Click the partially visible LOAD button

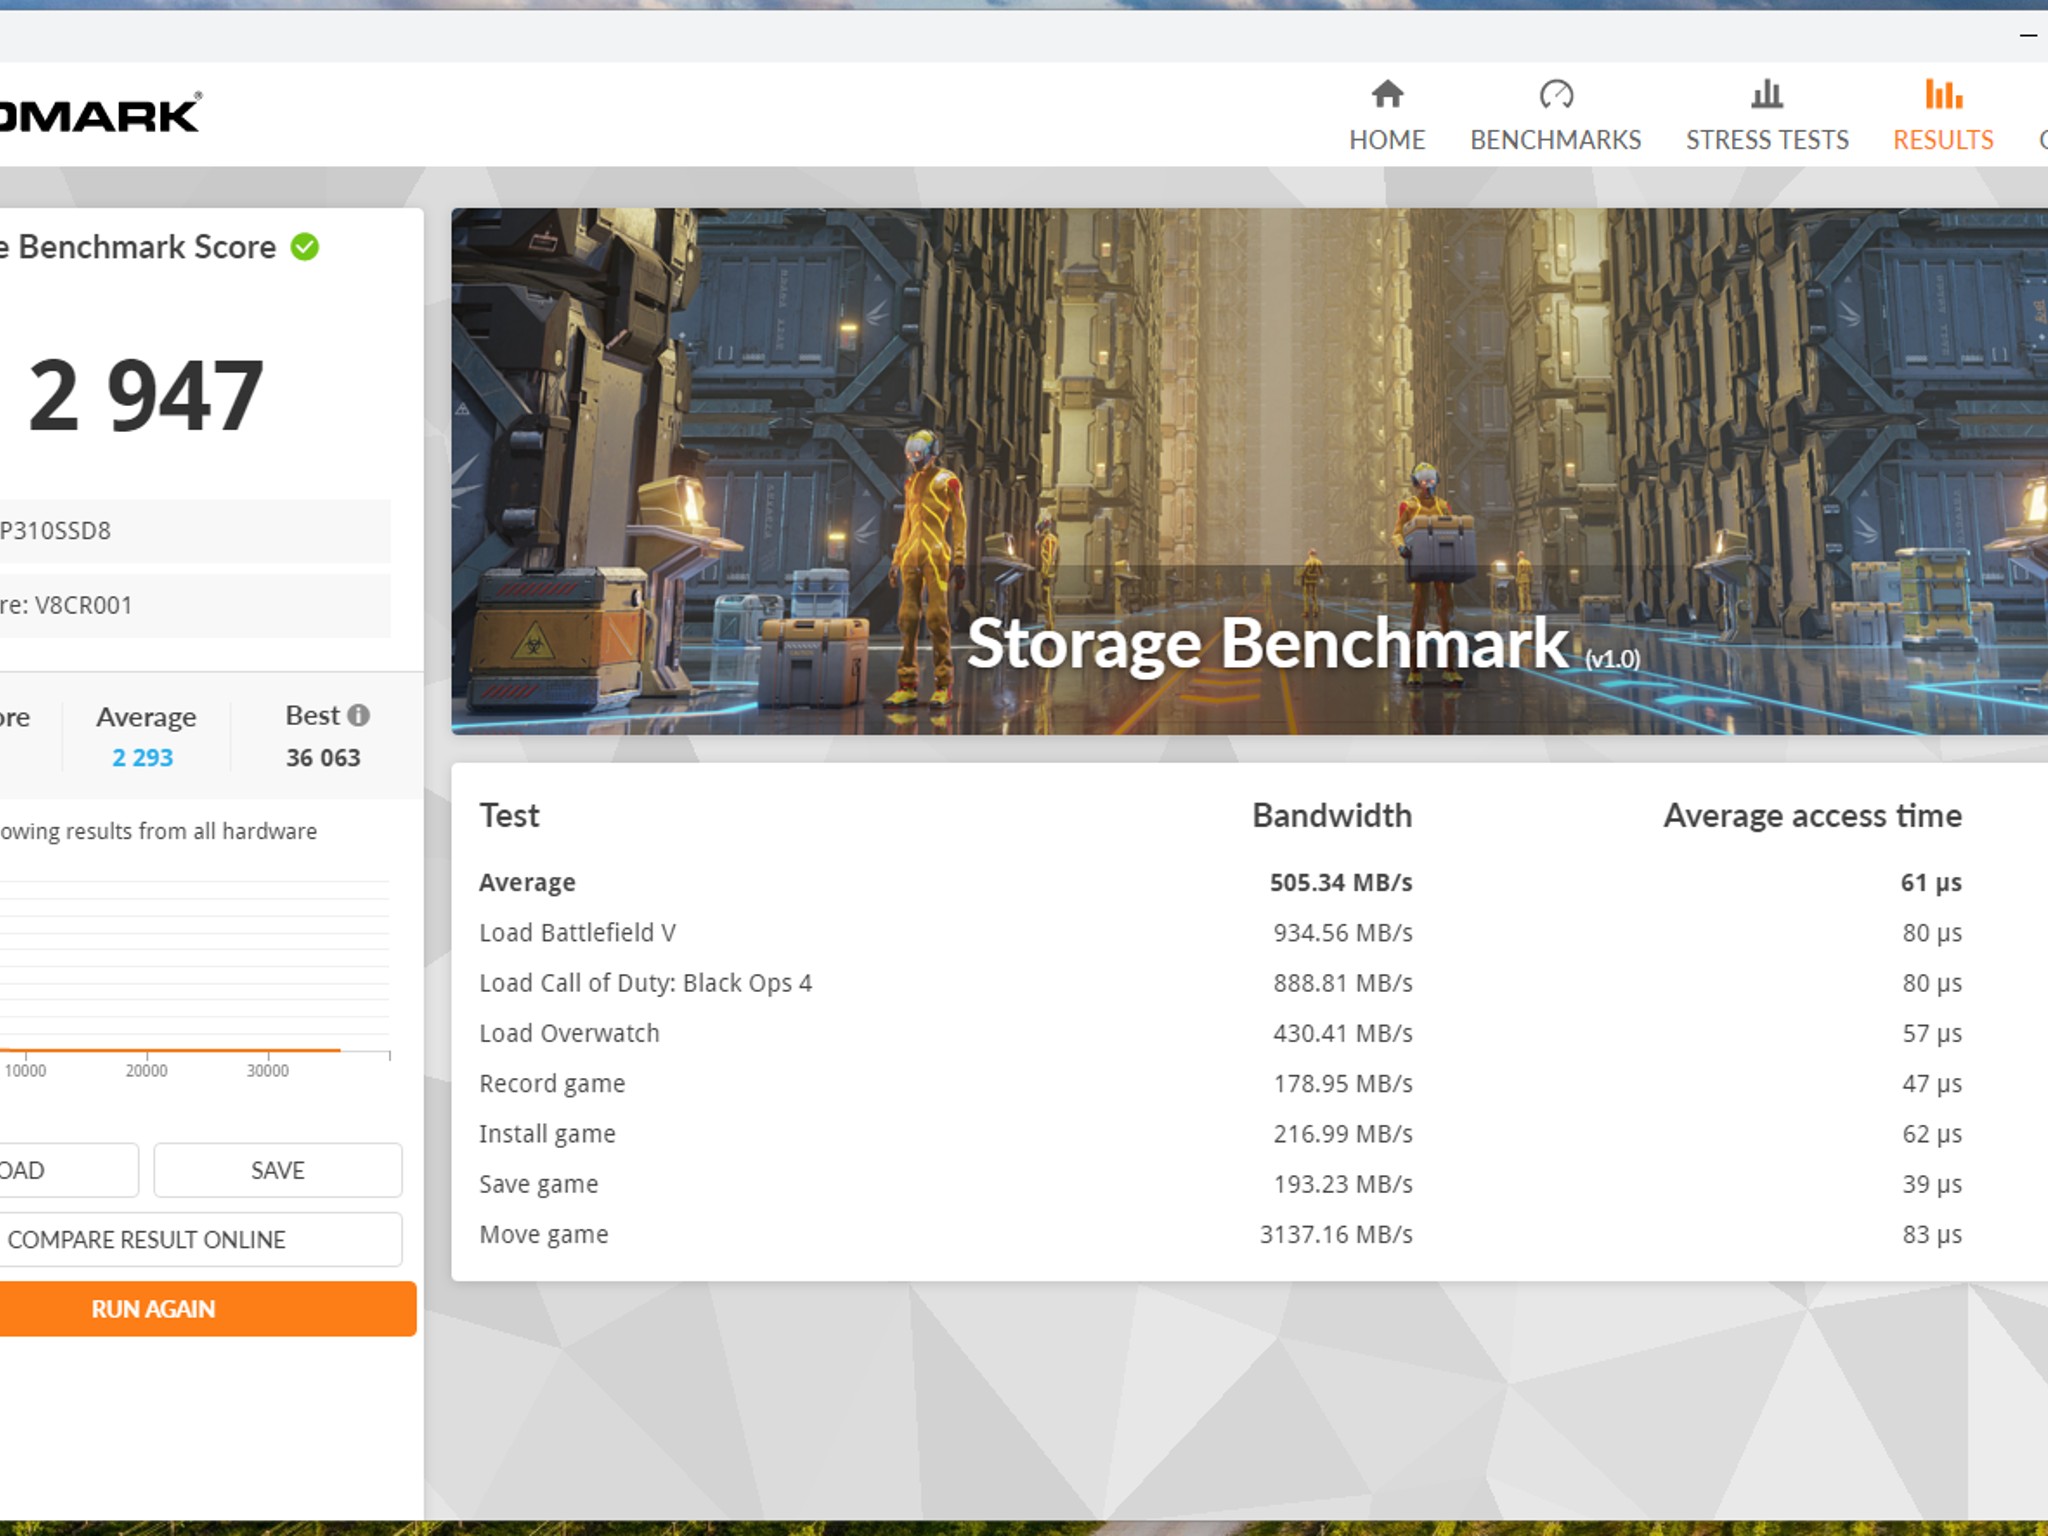68,1170
